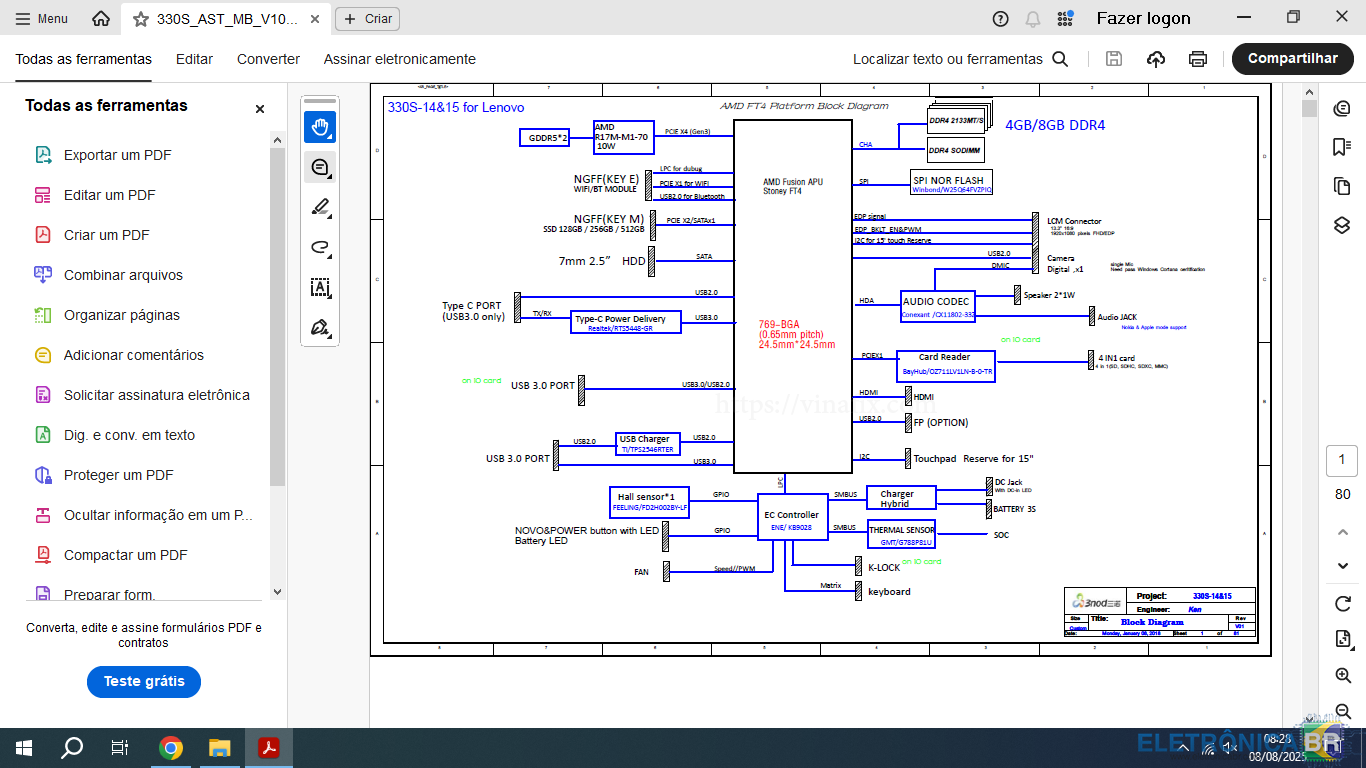Open the Editar tab

(194, 59)
